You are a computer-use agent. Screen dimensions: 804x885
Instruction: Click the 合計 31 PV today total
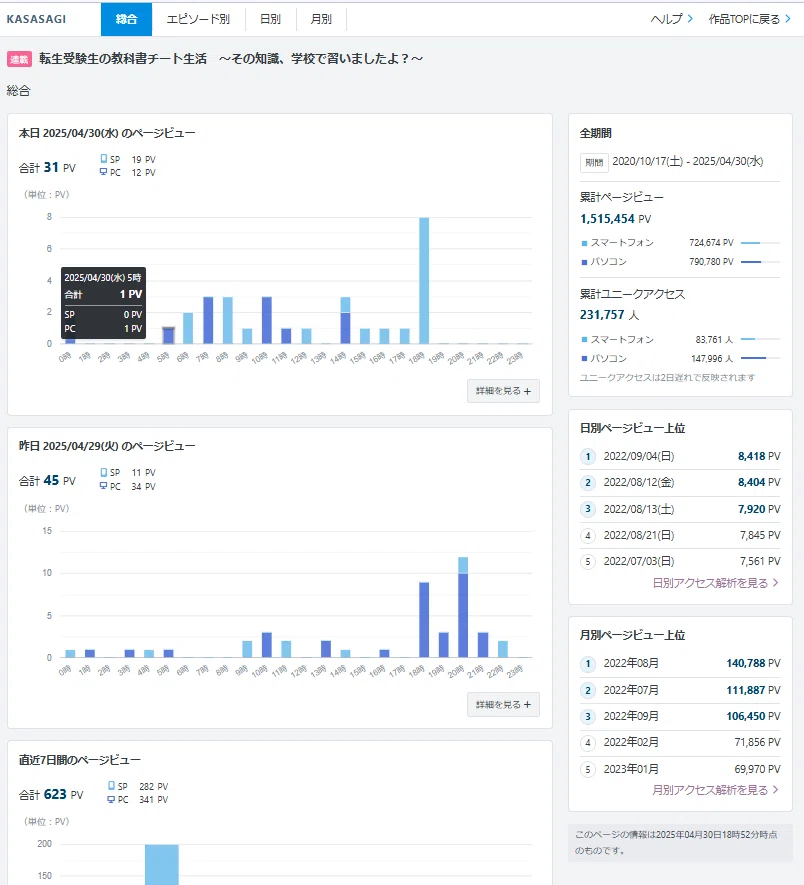(x=47, y=168)
